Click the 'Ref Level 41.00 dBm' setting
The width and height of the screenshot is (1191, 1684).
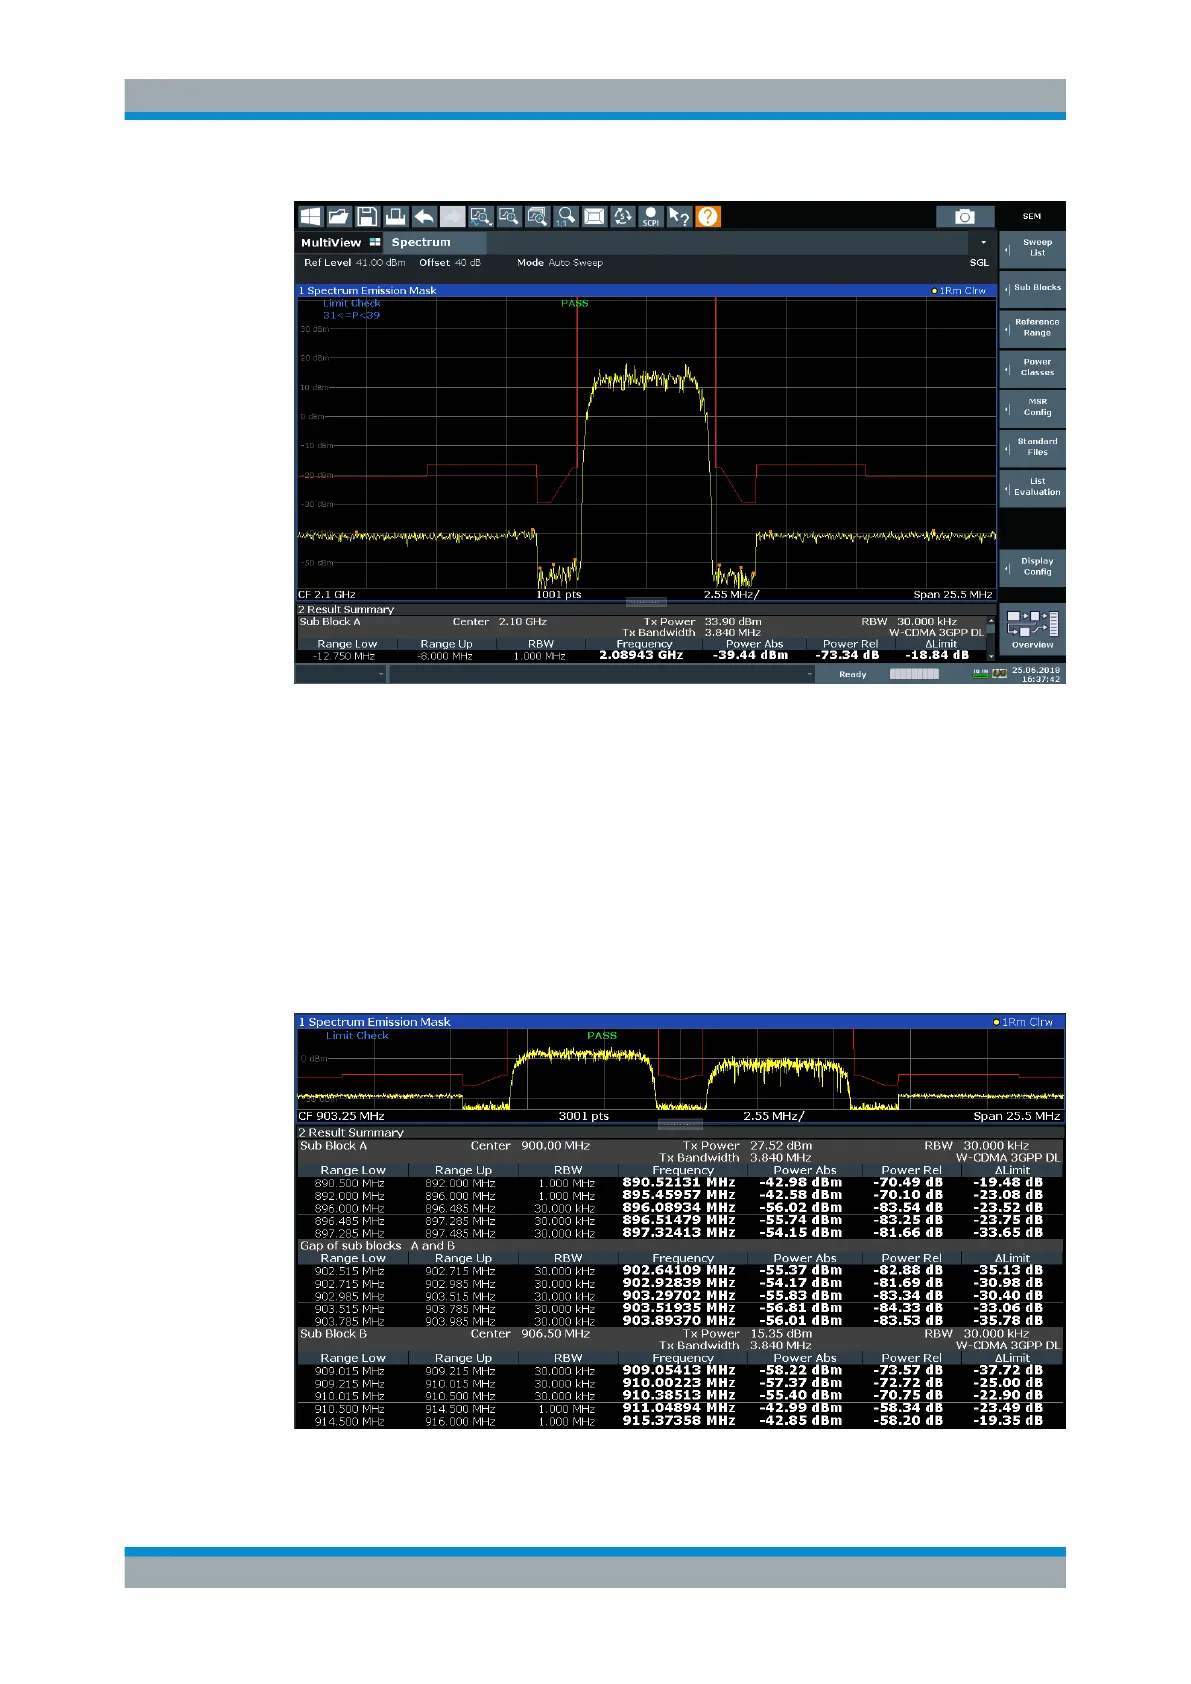pos(354,263)
